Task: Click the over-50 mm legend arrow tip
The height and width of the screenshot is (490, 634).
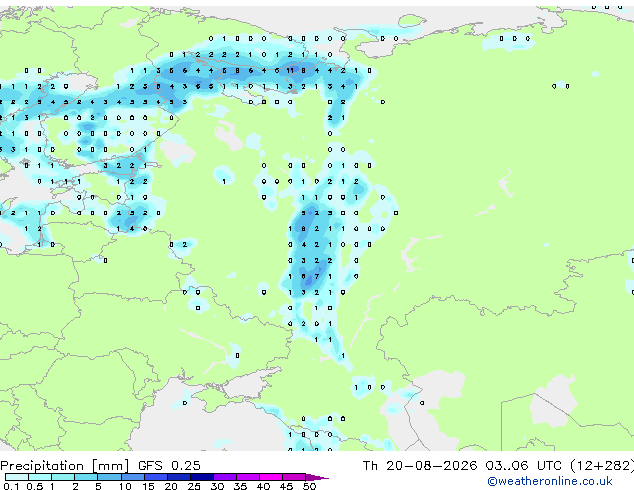Action: (319, 477)
